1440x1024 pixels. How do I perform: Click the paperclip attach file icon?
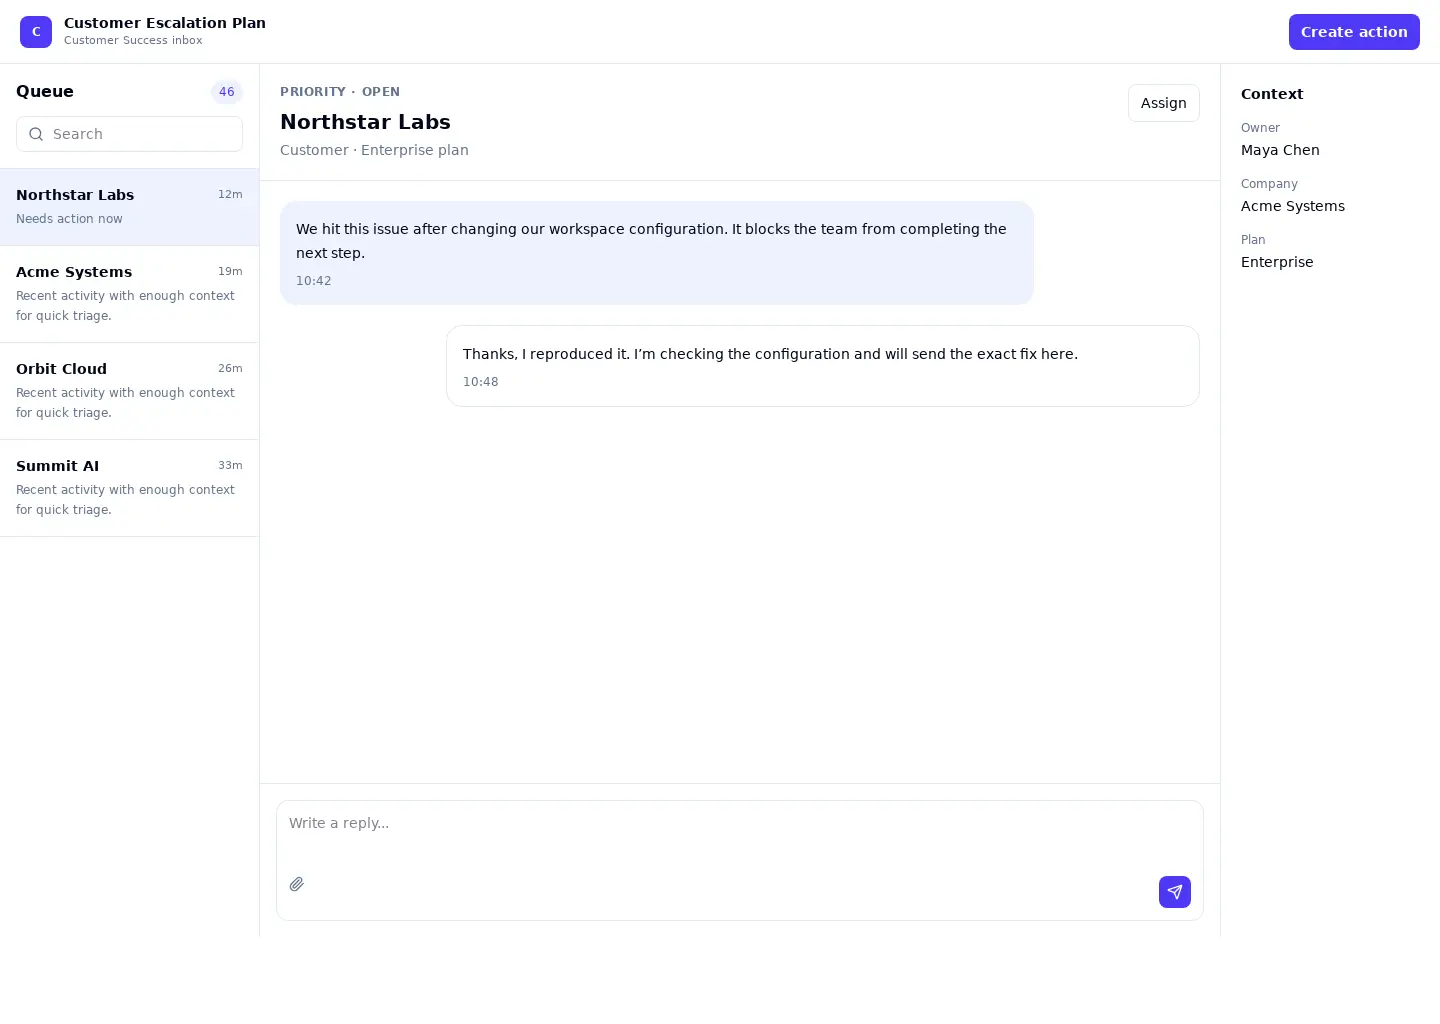pyautogui.click(x=297, y=884)
